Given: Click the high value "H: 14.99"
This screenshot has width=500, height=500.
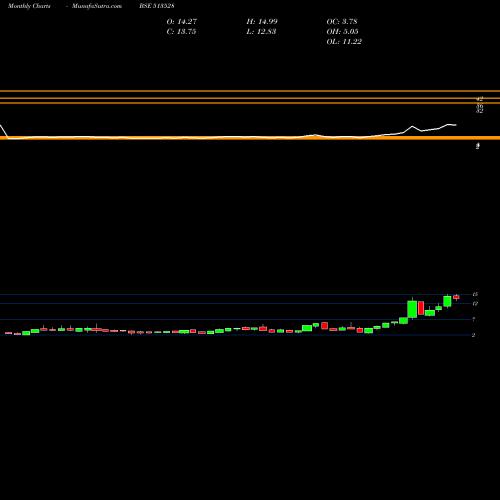Looking at the screenshot, I should 262,21.
